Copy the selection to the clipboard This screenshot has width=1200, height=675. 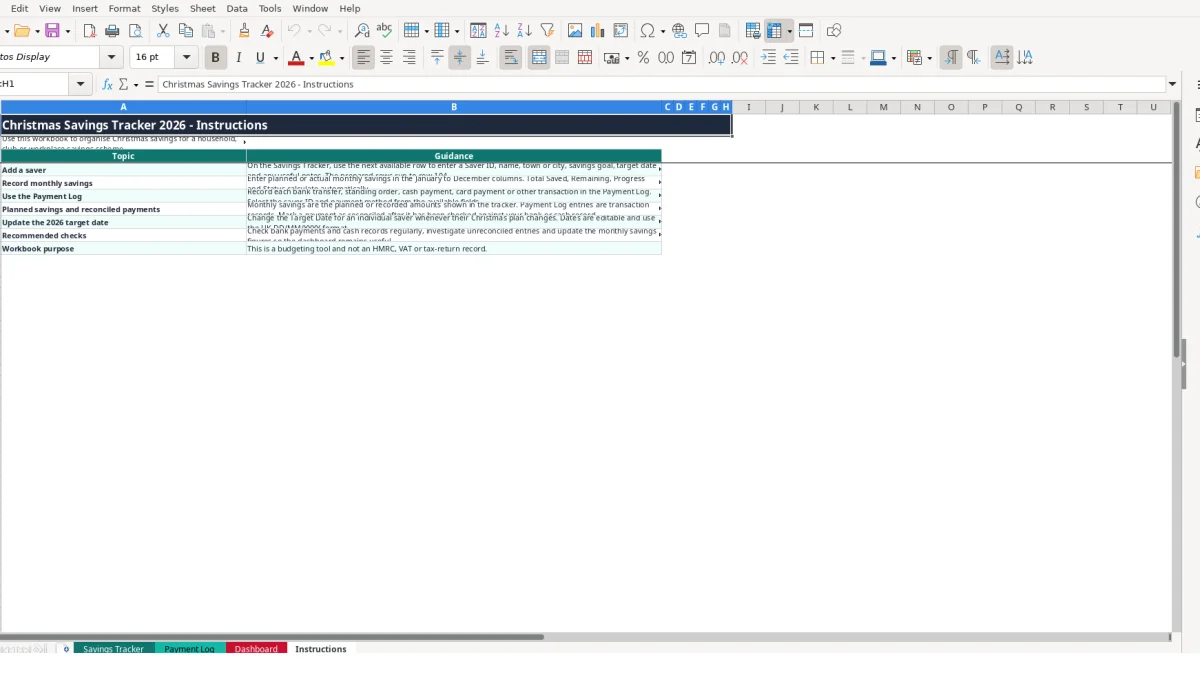click(x=186, y=31)
